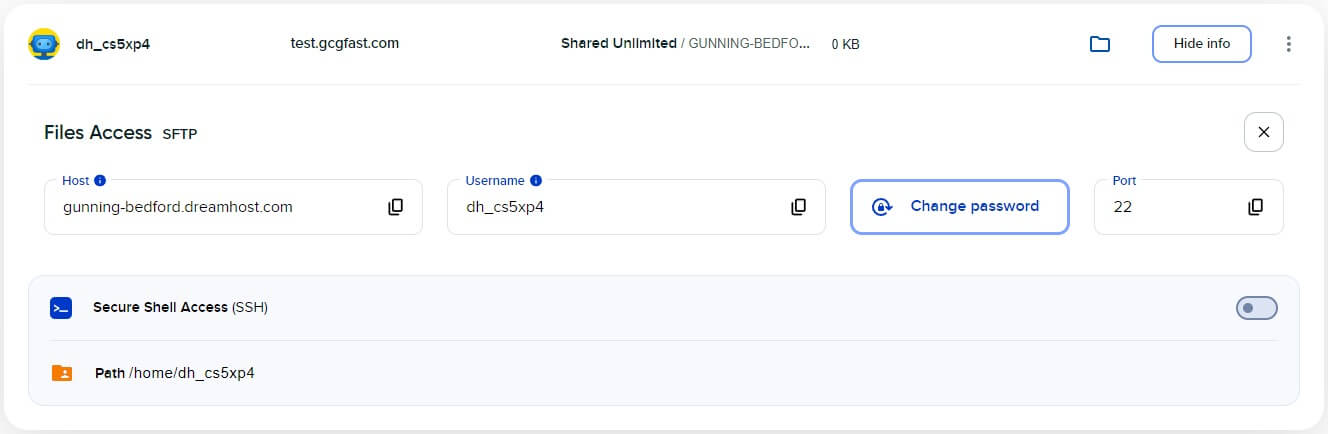This screenshot has height=434, width=1328.
Task: Enable the Secure Shell Access toggle
Action: (1257, 308)
